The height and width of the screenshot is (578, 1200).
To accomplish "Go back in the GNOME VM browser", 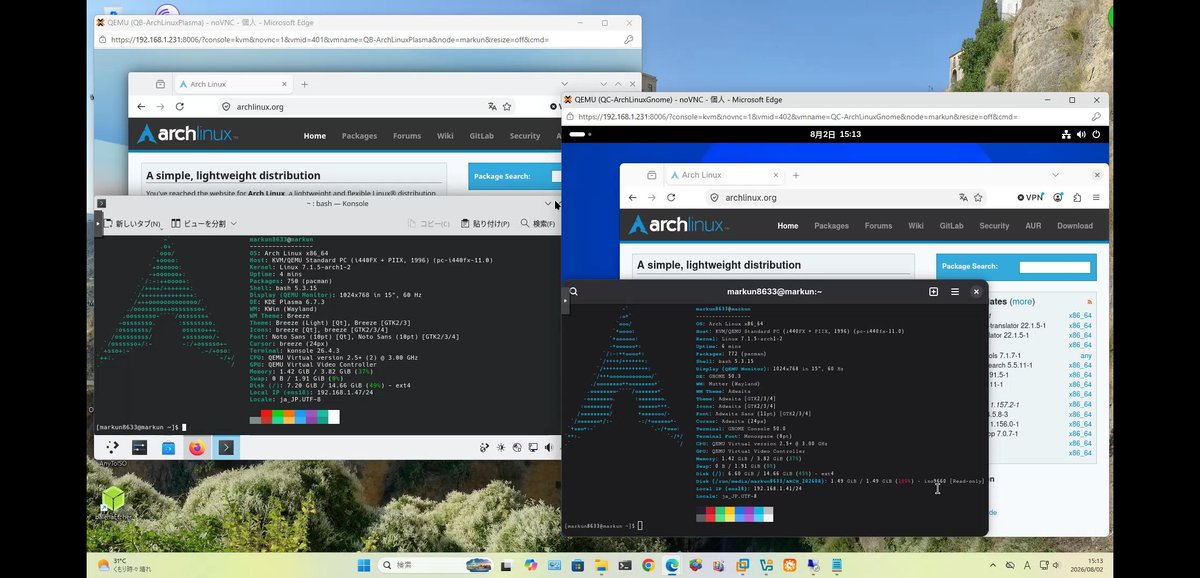I will 632,198.
